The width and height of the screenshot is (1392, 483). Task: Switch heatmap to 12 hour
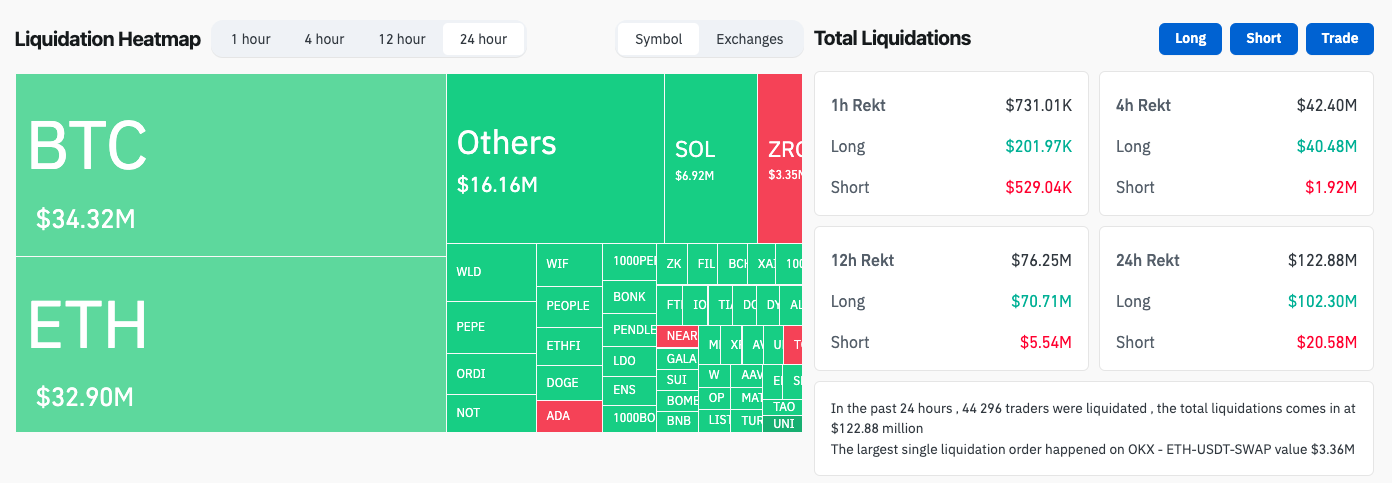tap(401, 39)
